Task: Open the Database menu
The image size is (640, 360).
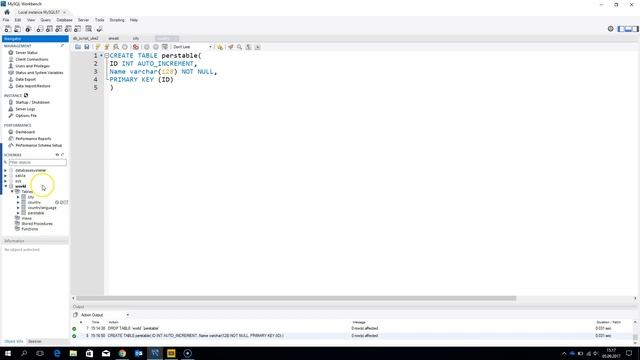Action: pyautogui.click(x=64, y=20)
